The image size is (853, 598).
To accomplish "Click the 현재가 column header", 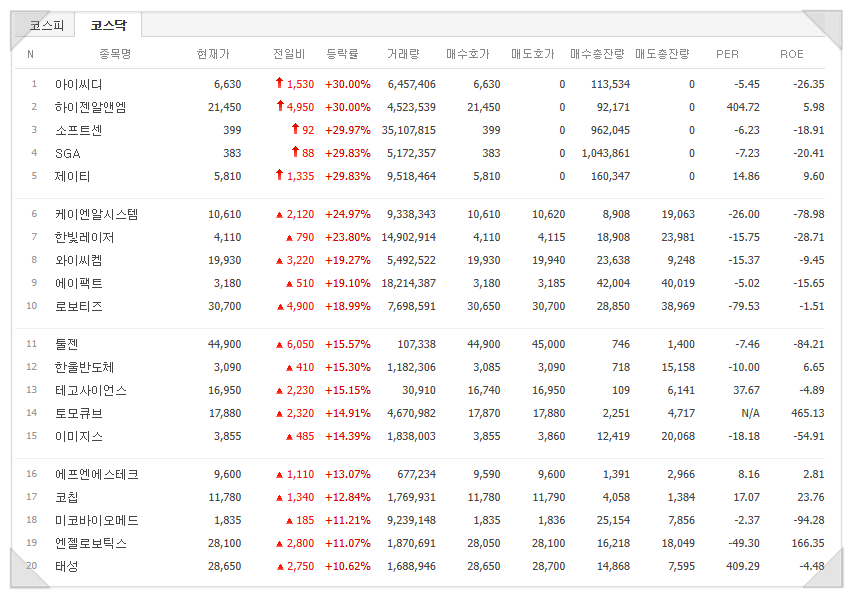I will (213, 54).
